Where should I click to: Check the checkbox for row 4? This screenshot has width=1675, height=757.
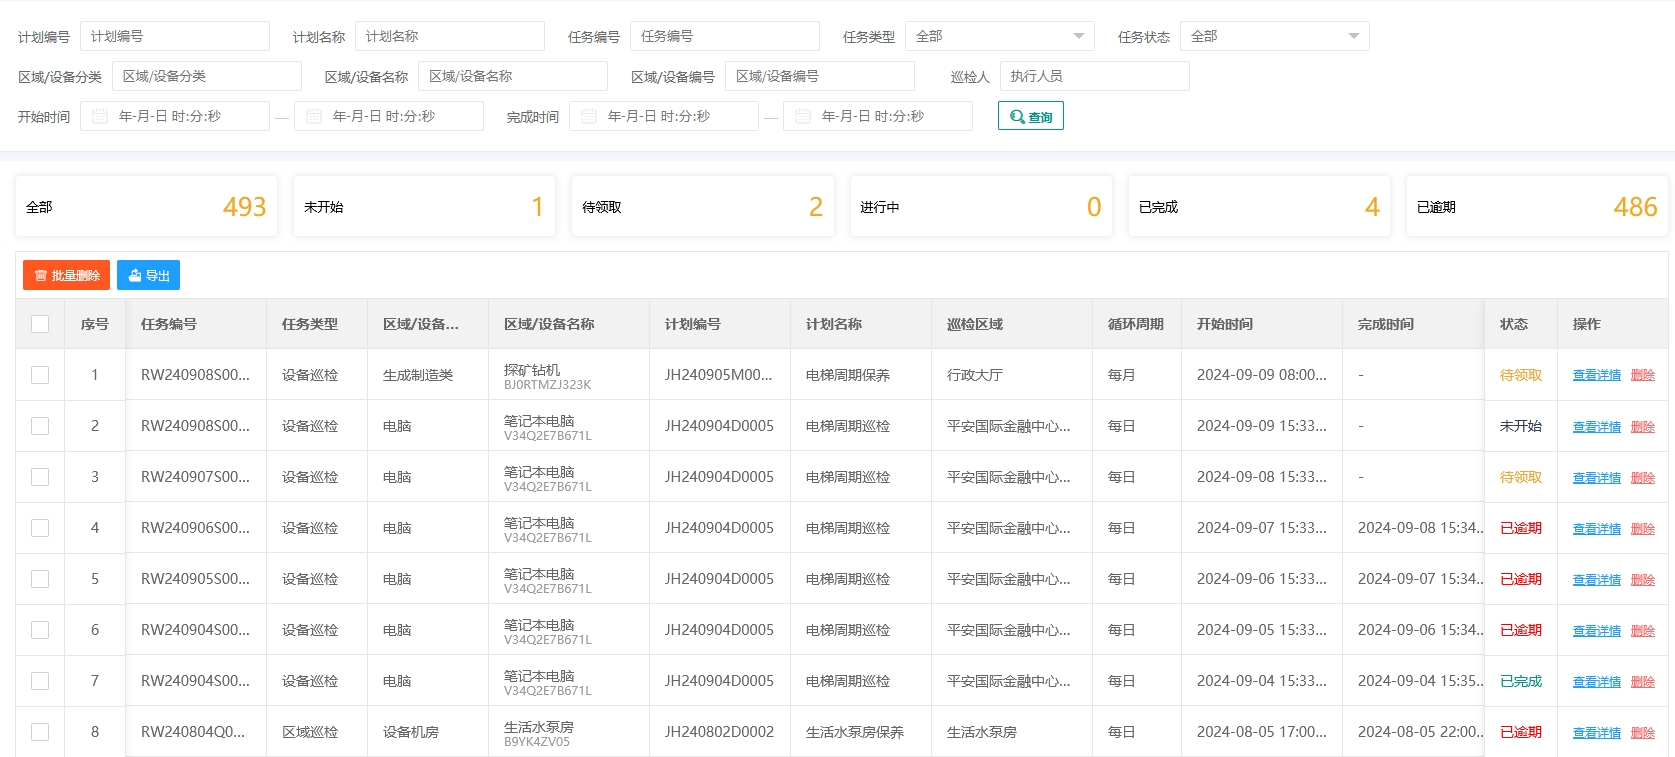40,528
